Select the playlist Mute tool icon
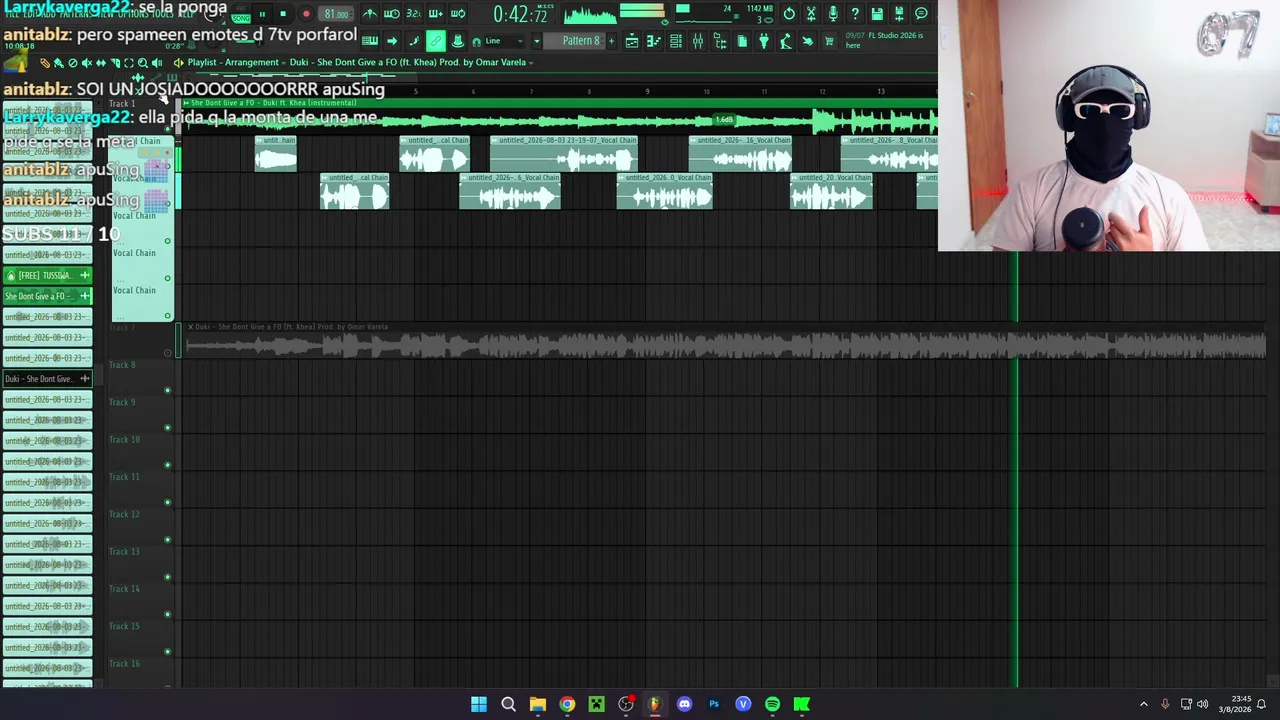The height and width of the screenshot is (720, 1280). tap(86, 63)
